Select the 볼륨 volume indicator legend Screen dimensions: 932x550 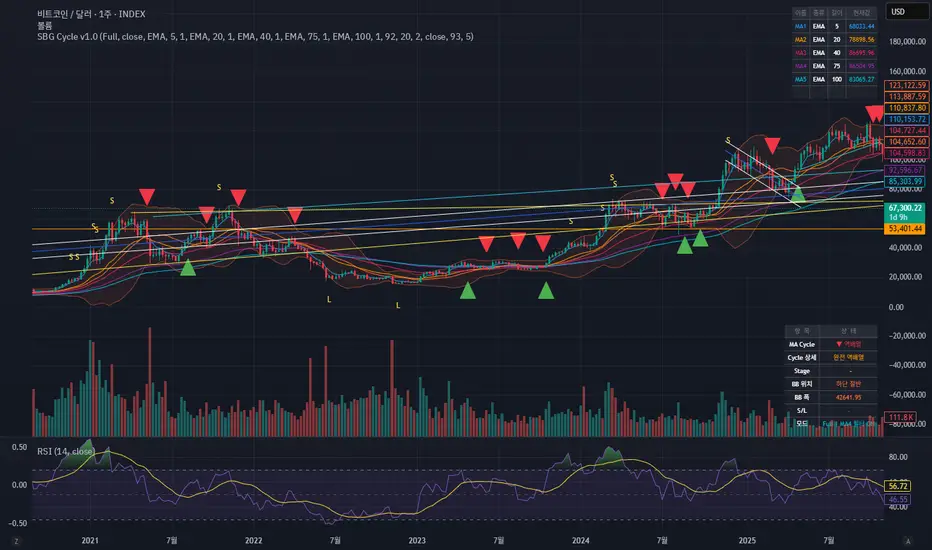click(x=45, y=26)
